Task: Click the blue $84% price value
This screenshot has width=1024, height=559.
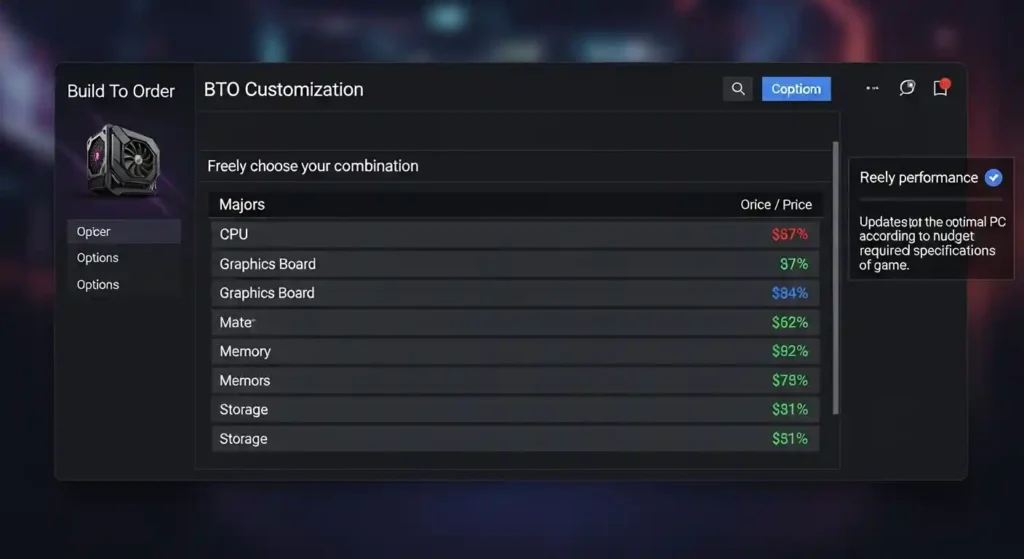Action: point(790,293)
